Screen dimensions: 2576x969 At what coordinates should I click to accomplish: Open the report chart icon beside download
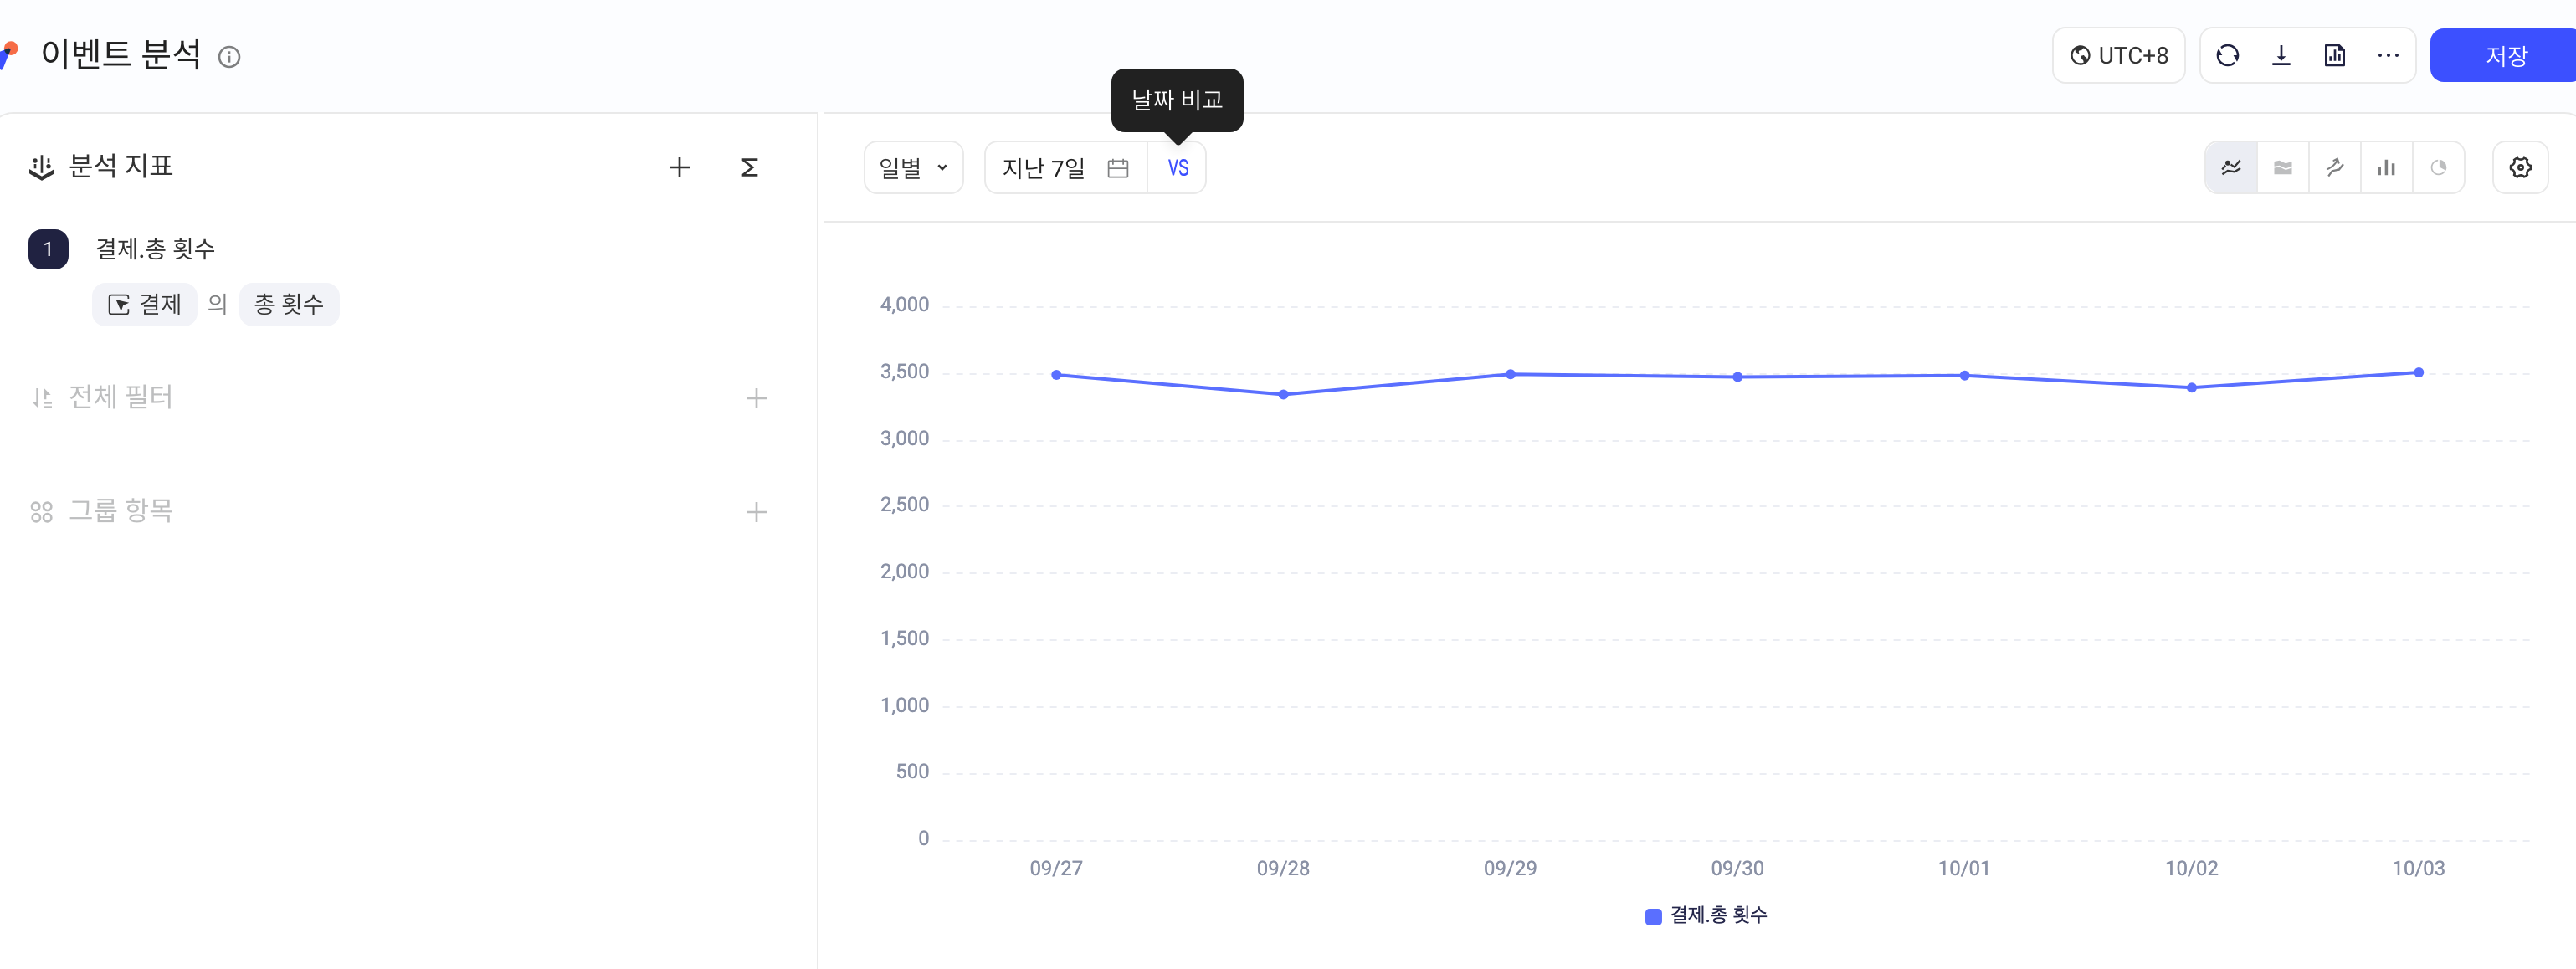coord(2335,56)
